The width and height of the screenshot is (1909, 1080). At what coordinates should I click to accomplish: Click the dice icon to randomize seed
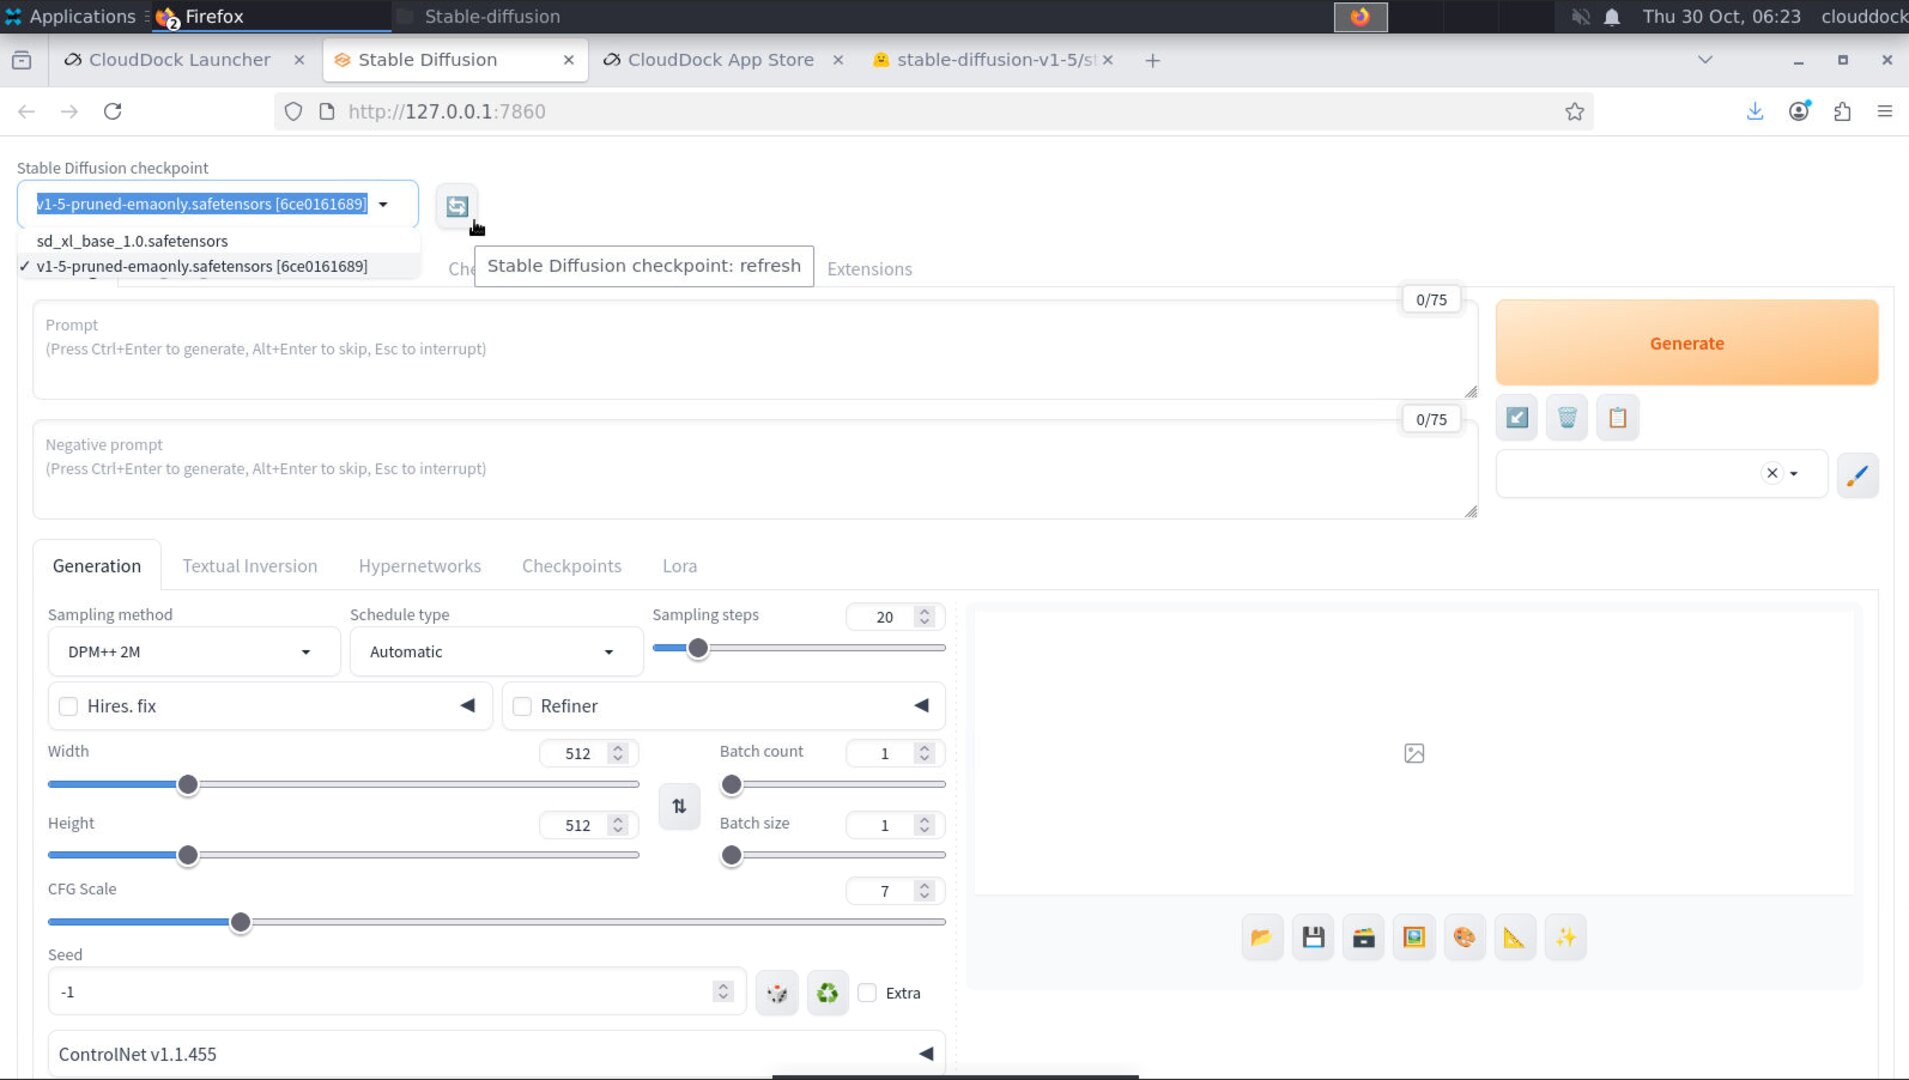click(x=777, y=993)
